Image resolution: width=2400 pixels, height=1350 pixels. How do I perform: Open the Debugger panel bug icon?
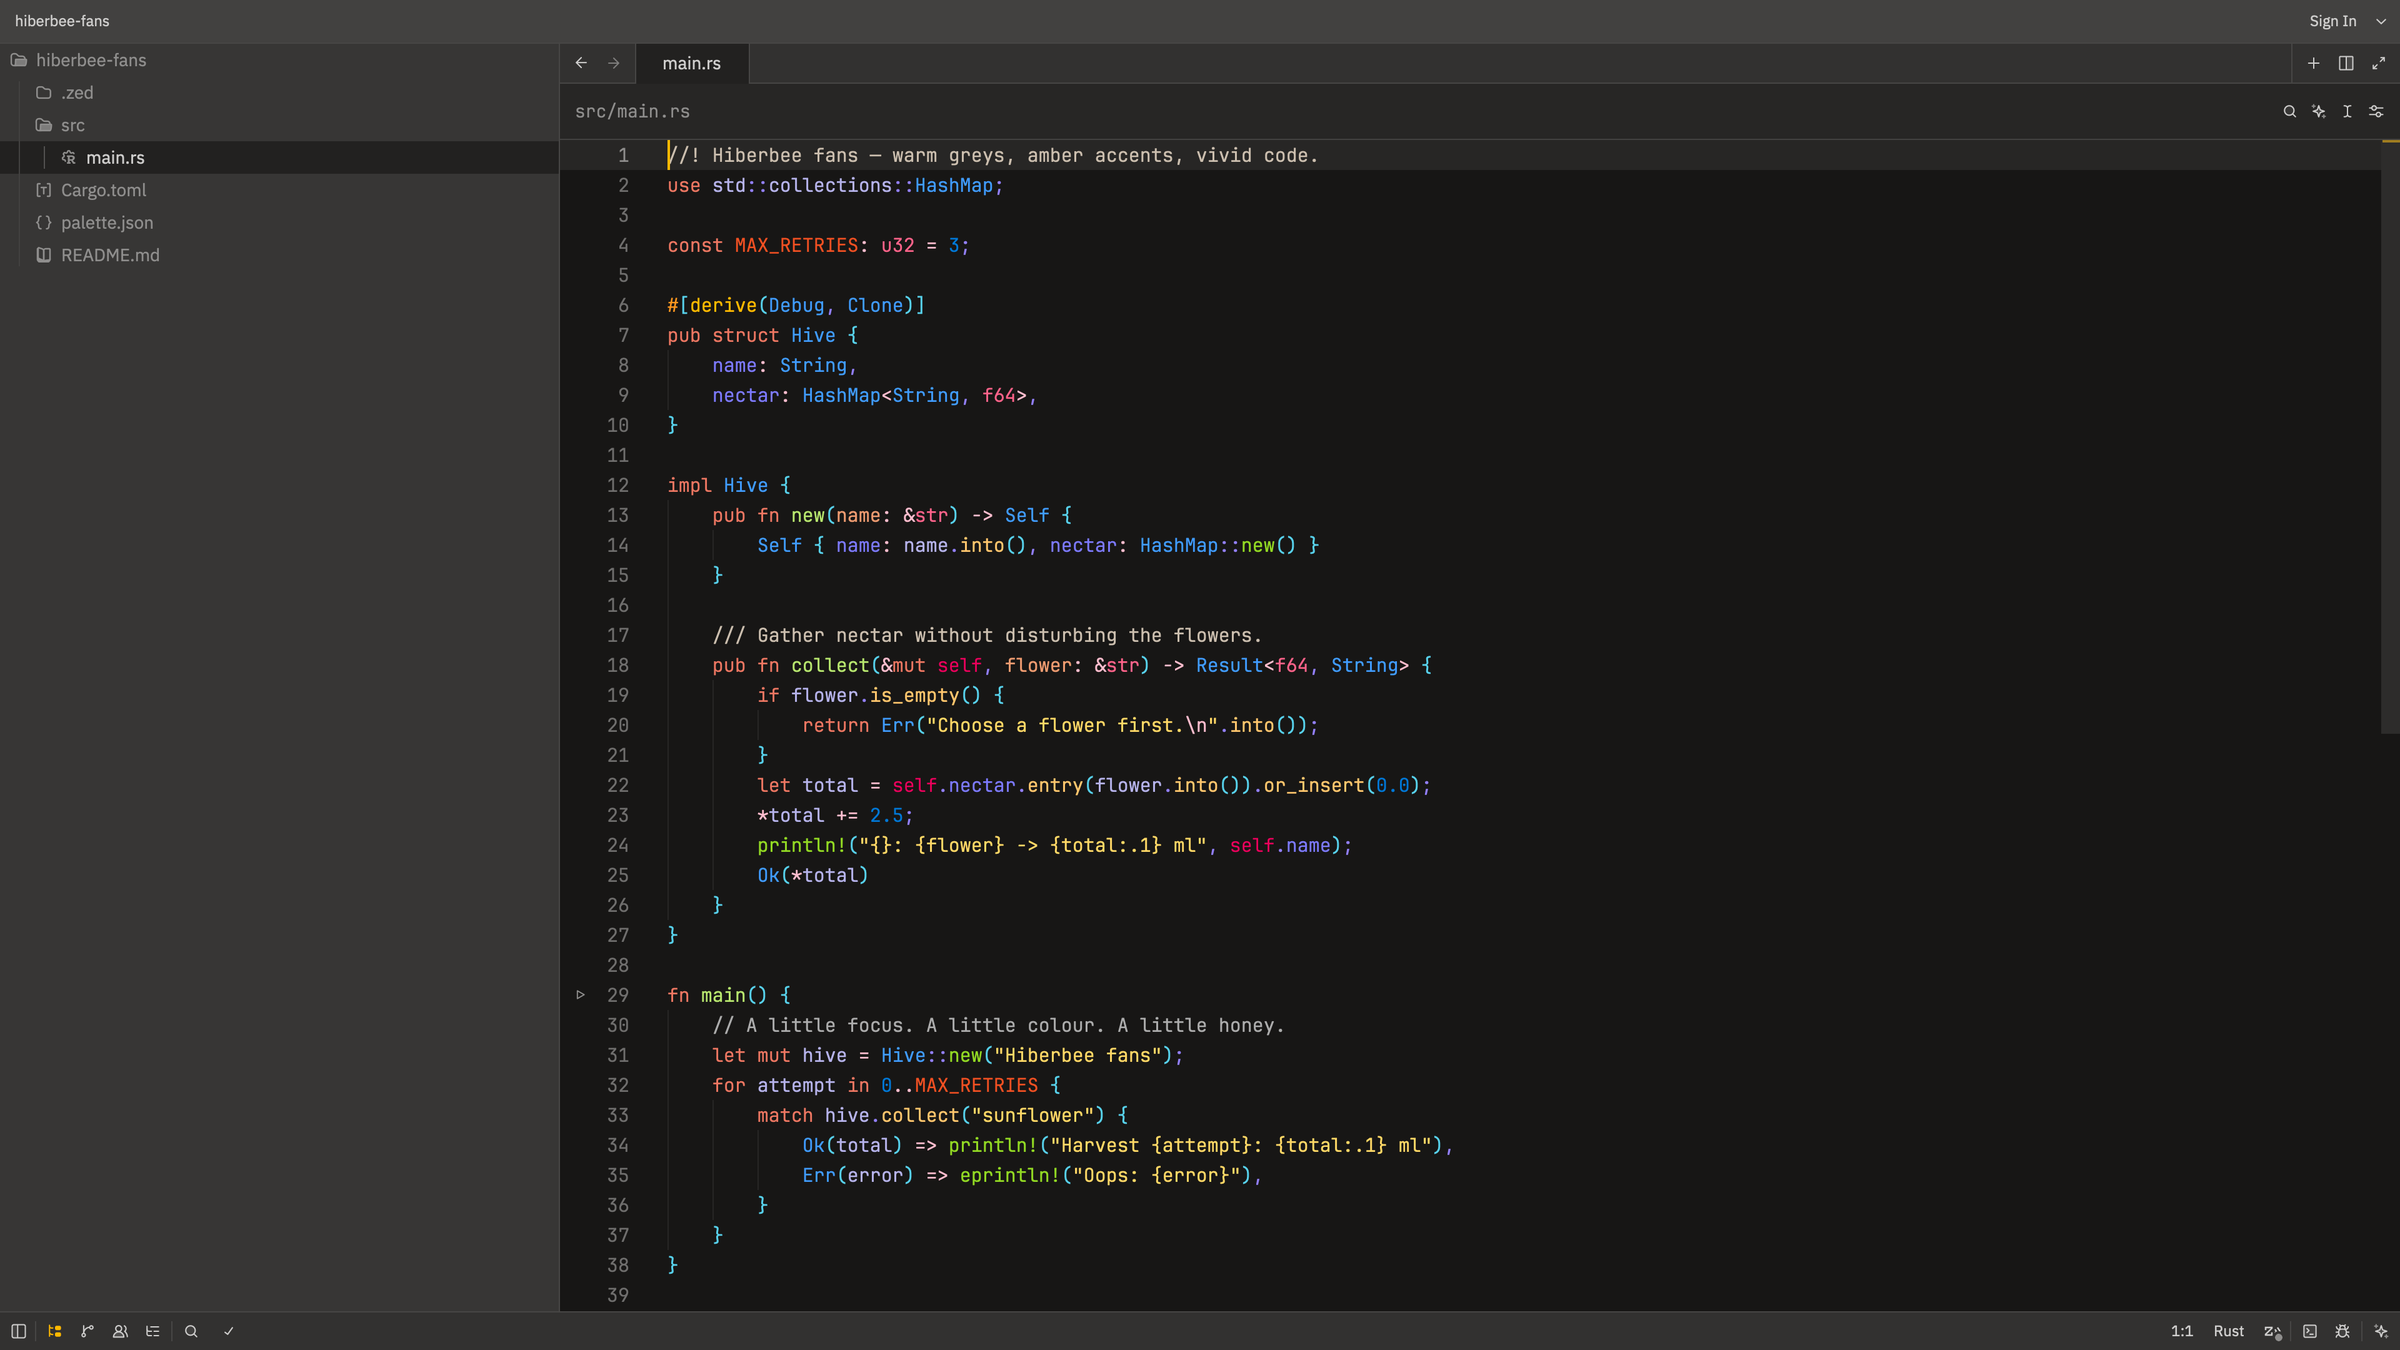2343,1331
